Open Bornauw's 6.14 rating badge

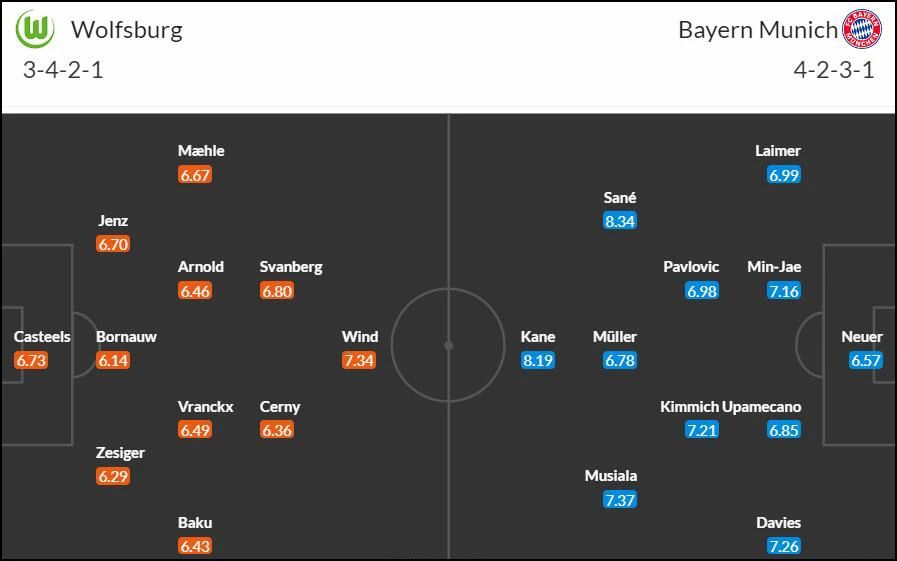point(113,360)
